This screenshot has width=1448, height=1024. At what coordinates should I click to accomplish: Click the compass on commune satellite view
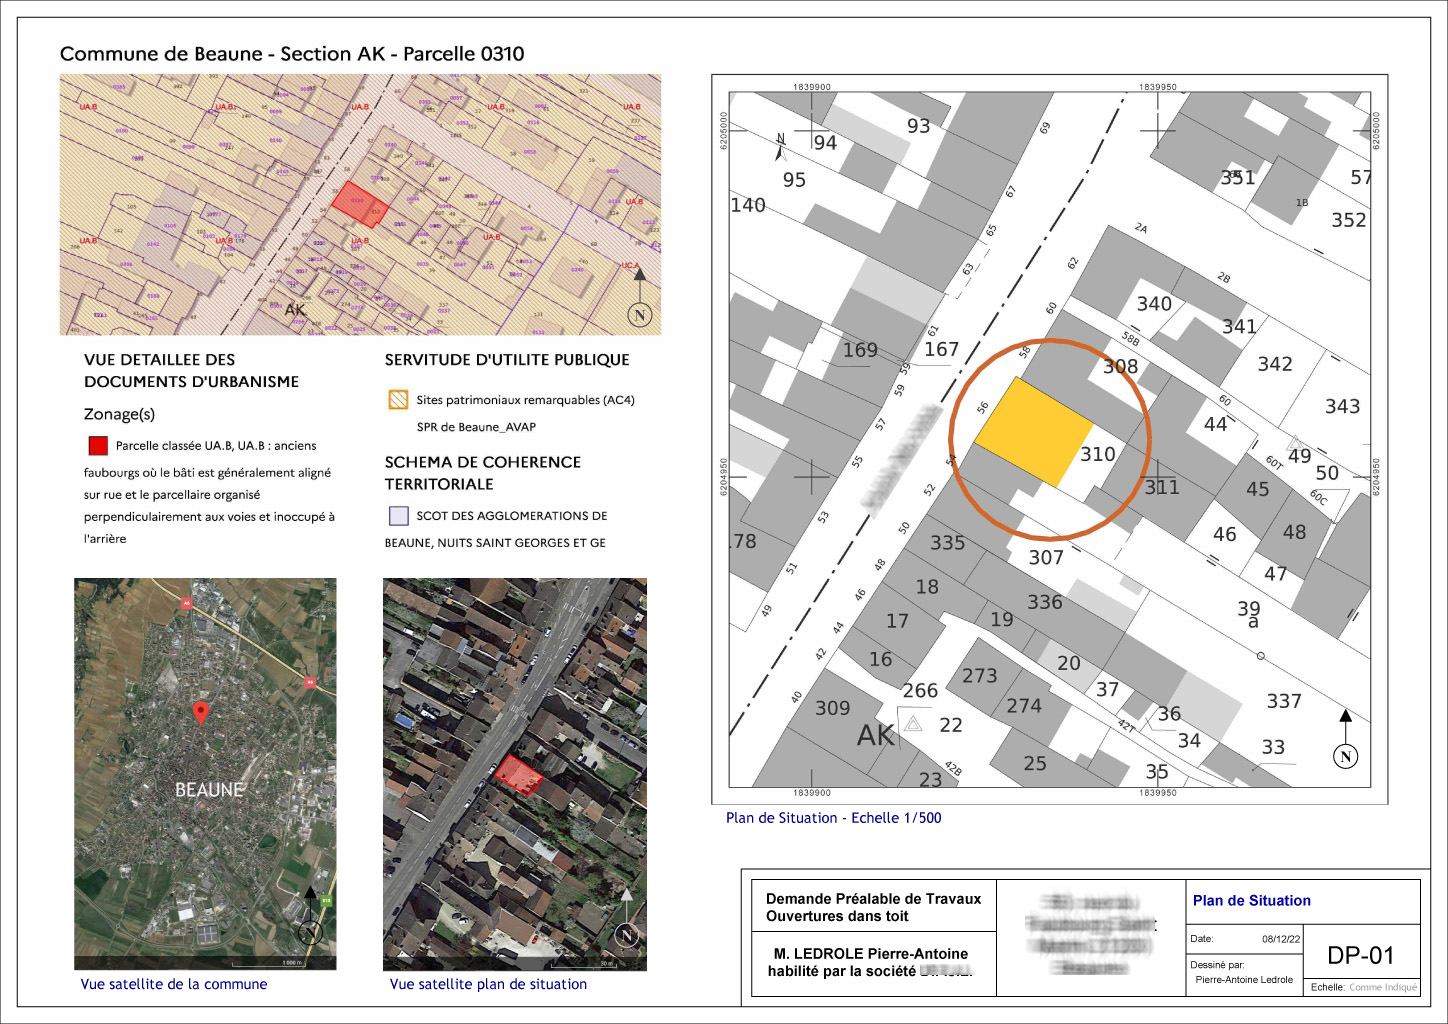click(x=311, y=932)
